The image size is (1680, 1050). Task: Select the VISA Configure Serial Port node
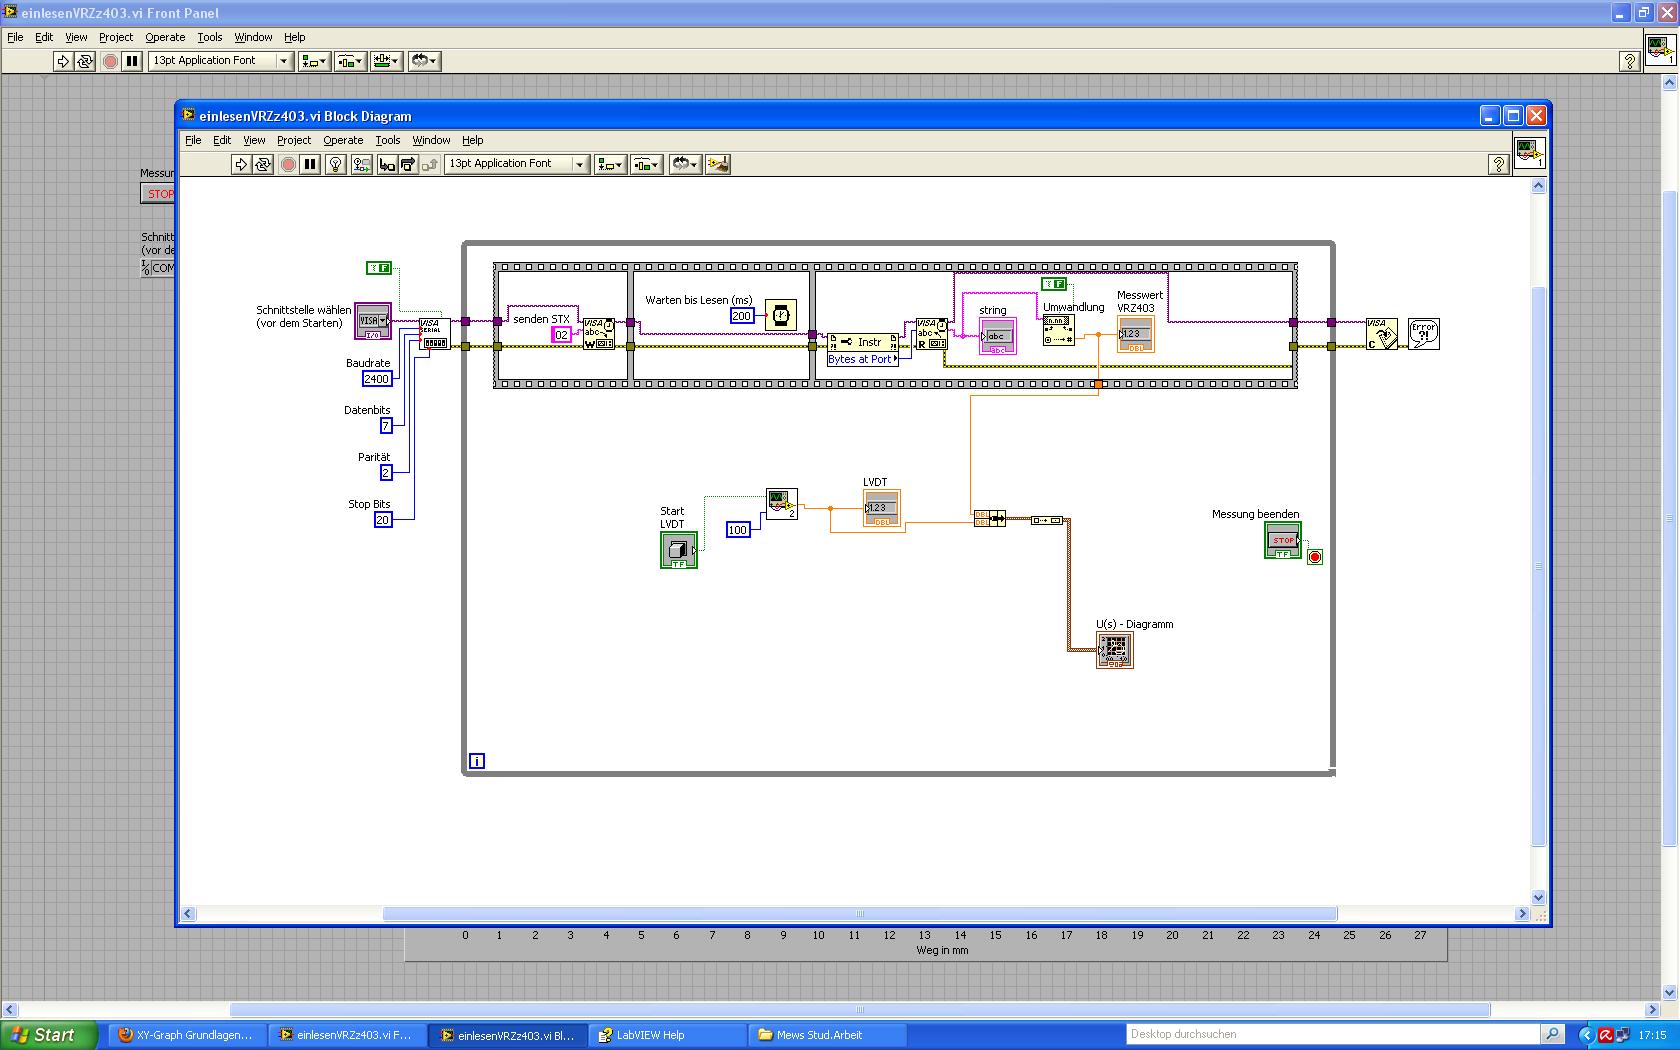point(434,334)
